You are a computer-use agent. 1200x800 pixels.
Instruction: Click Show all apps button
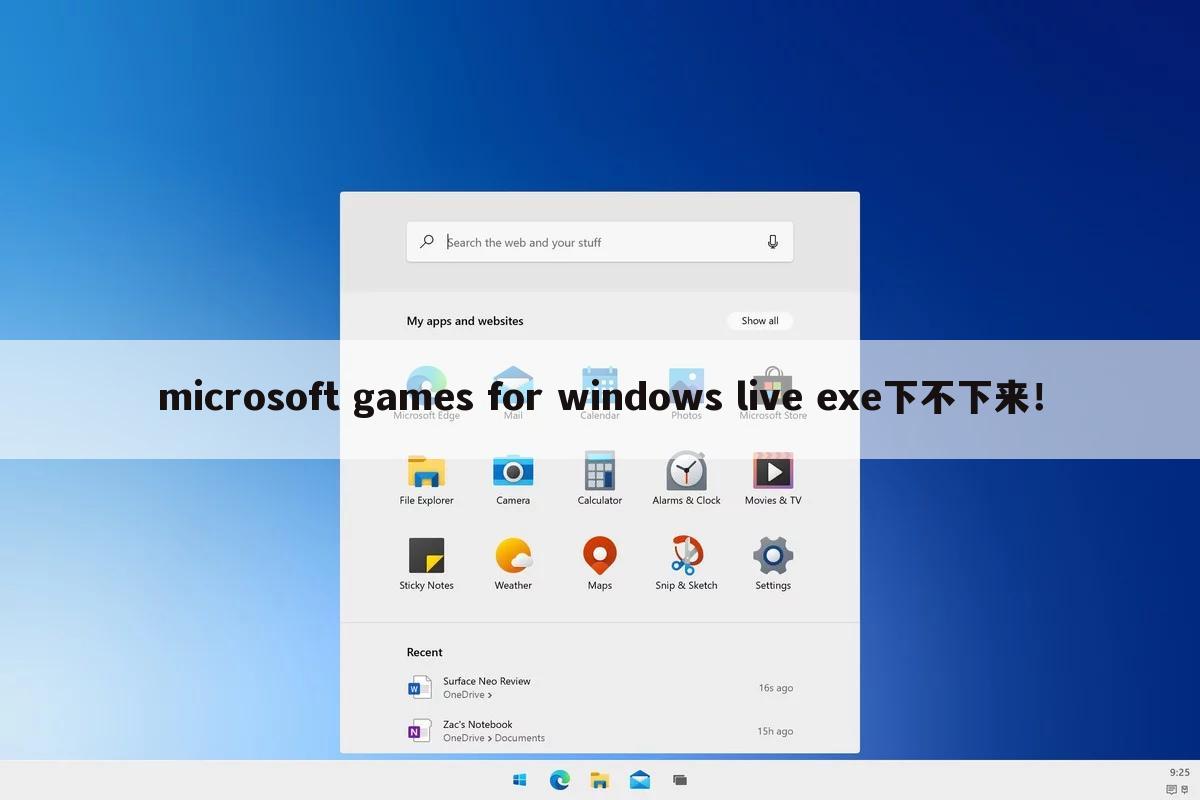coord(760,321)
